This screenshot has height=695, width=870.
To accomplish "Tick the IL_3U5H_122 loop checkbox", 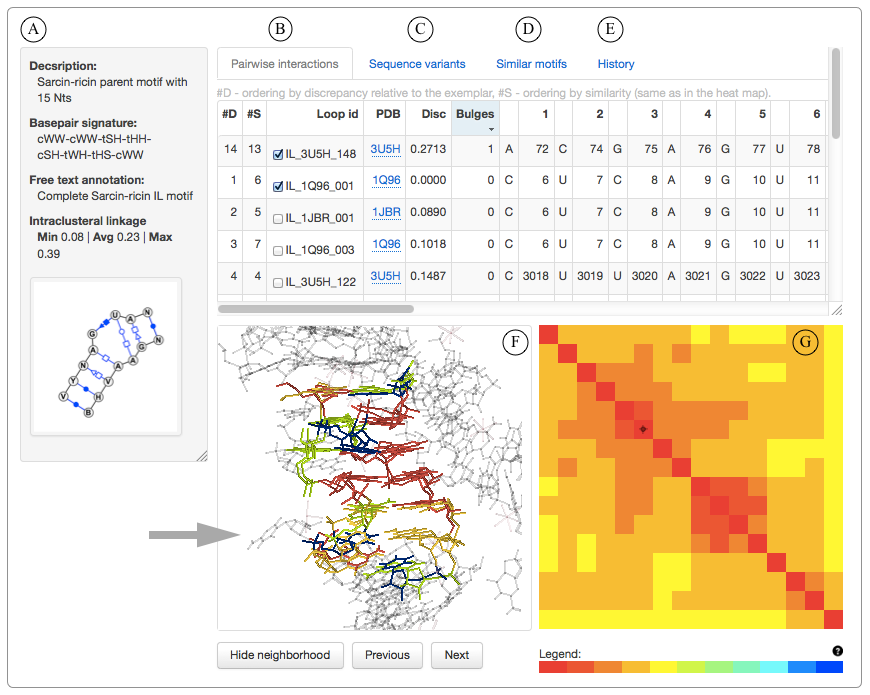I will pos(278,283).
